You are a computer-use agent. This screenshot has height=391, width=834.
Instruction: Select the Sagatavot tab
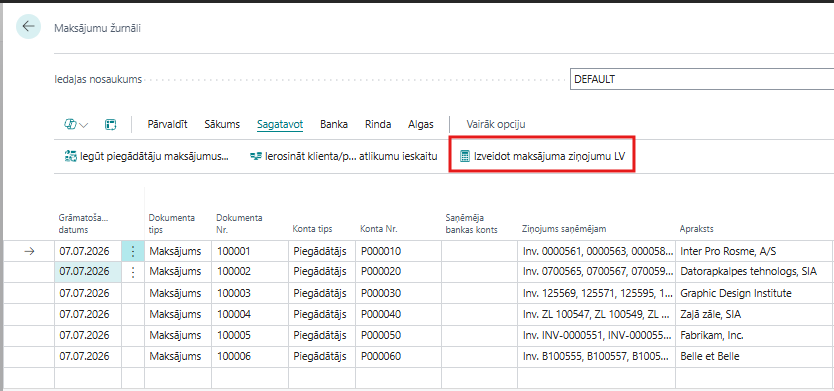tap(280, 124)
